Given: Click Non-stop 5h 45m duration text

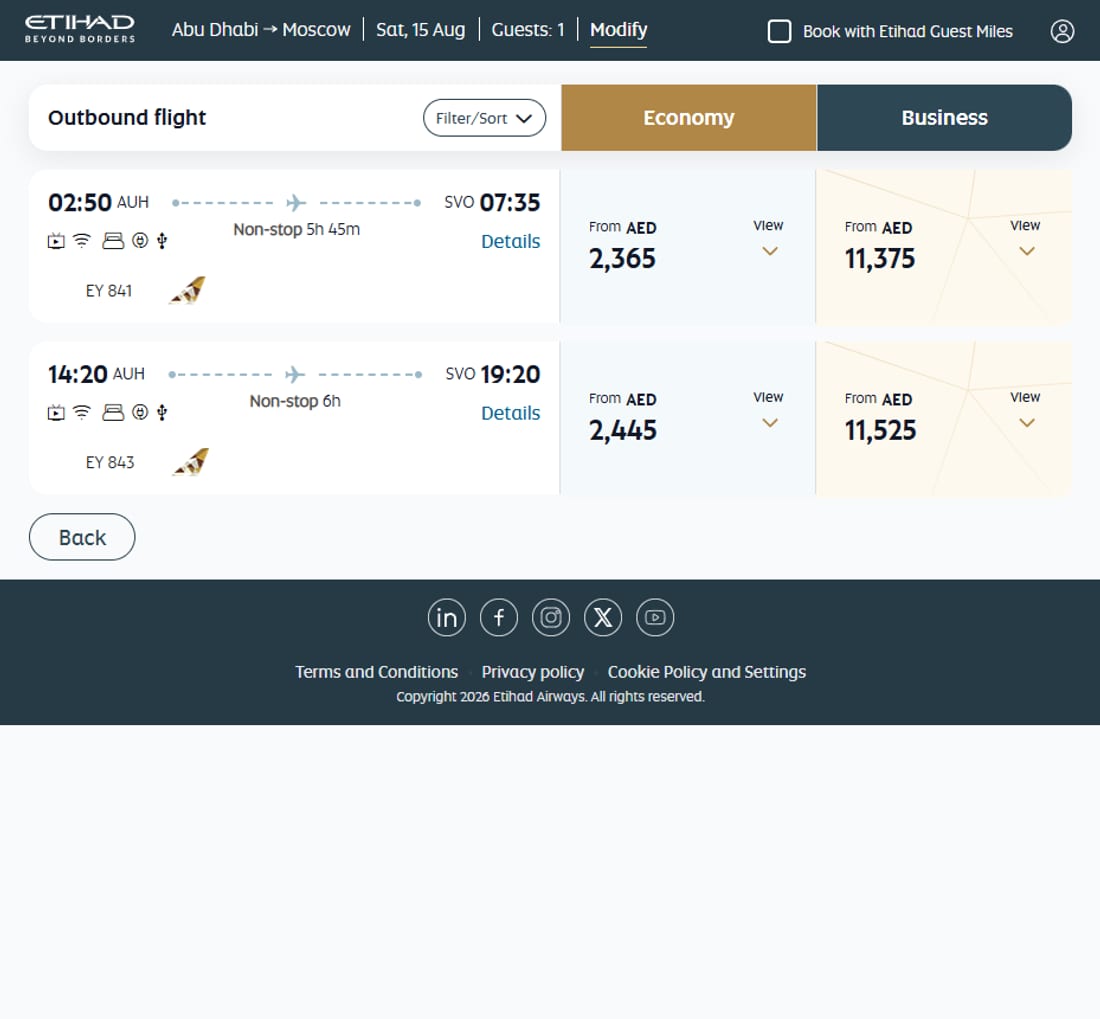Looking at the screenshot, I should pyautogui.click(x=296, y=229).
